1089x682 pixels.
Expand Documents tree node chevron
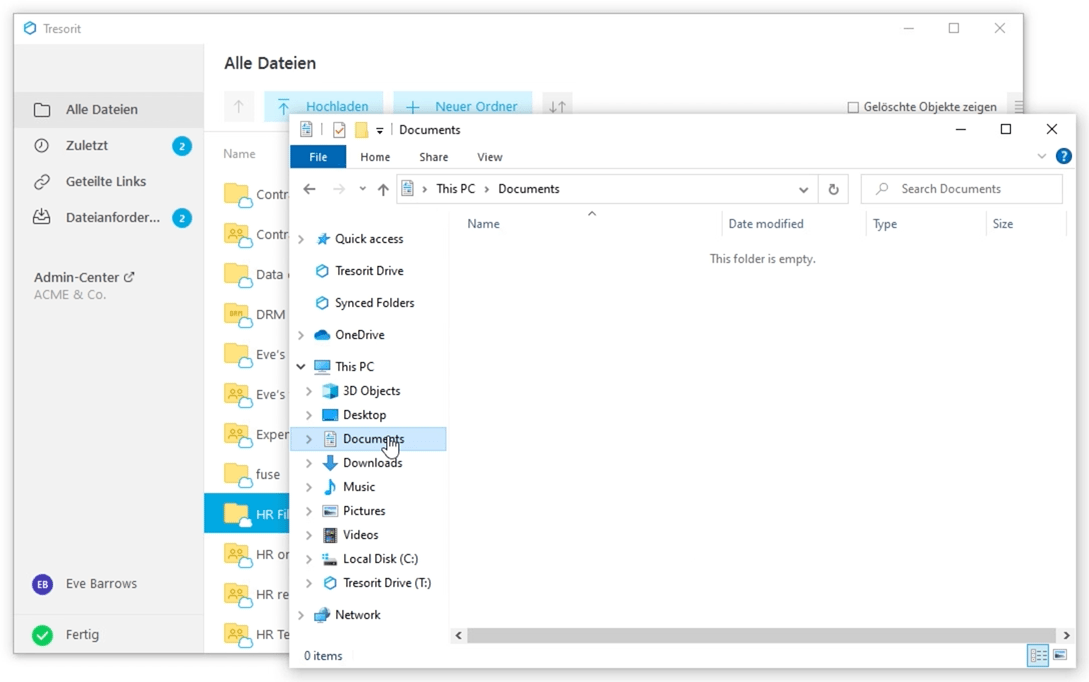click(x=309, y=439)
